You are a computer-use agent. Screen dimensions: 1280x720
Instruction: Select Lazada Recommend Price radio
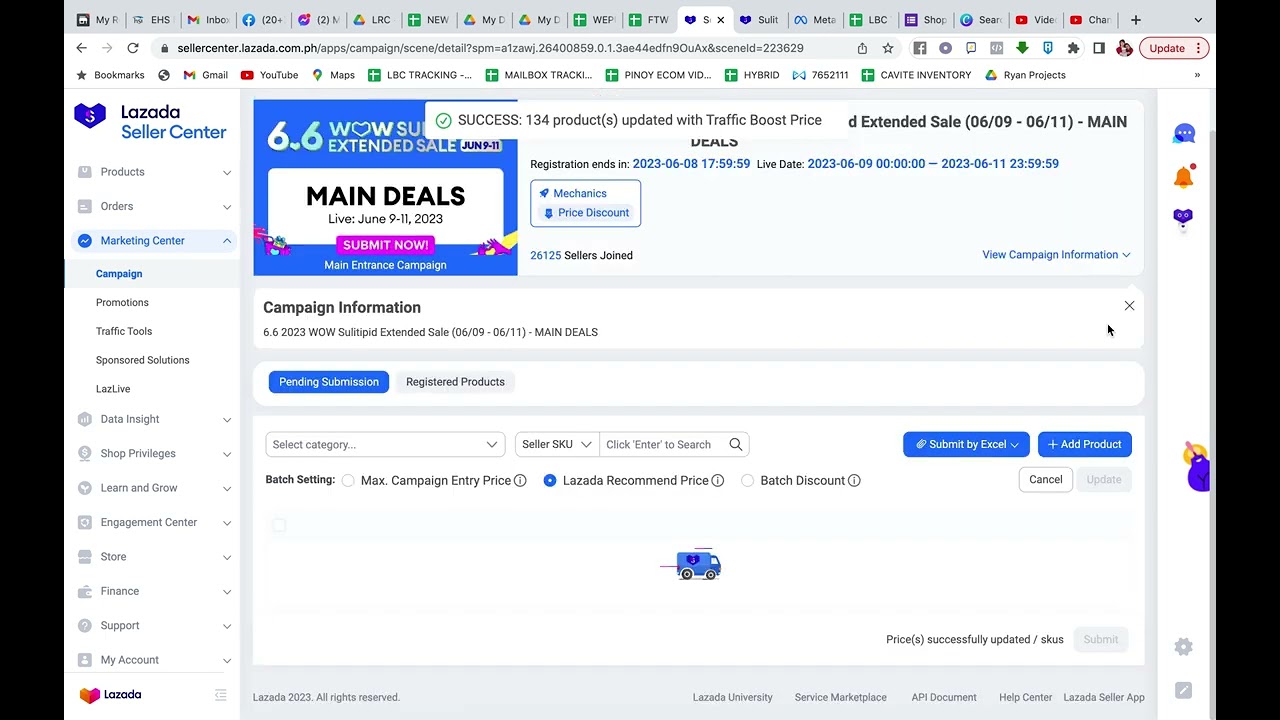click(549, 481)
